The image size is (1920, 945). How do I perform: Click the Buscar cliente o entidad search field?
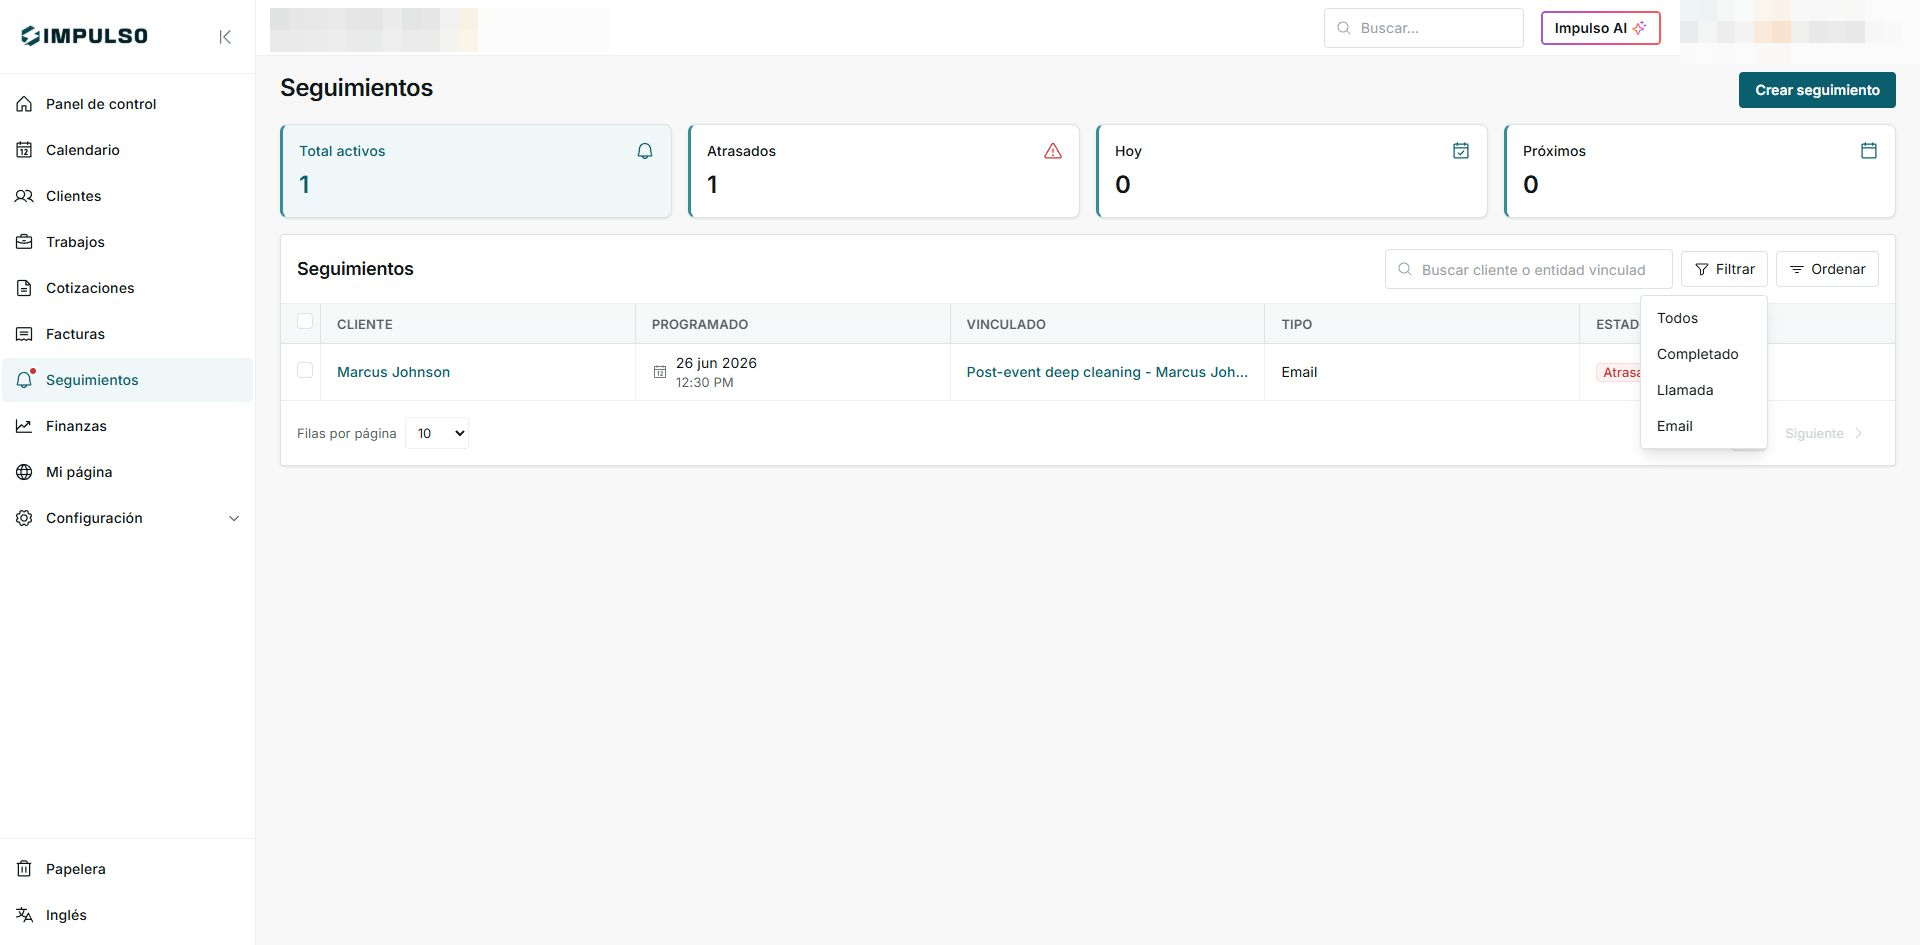pyautogui.click(x=1528, y=269)
